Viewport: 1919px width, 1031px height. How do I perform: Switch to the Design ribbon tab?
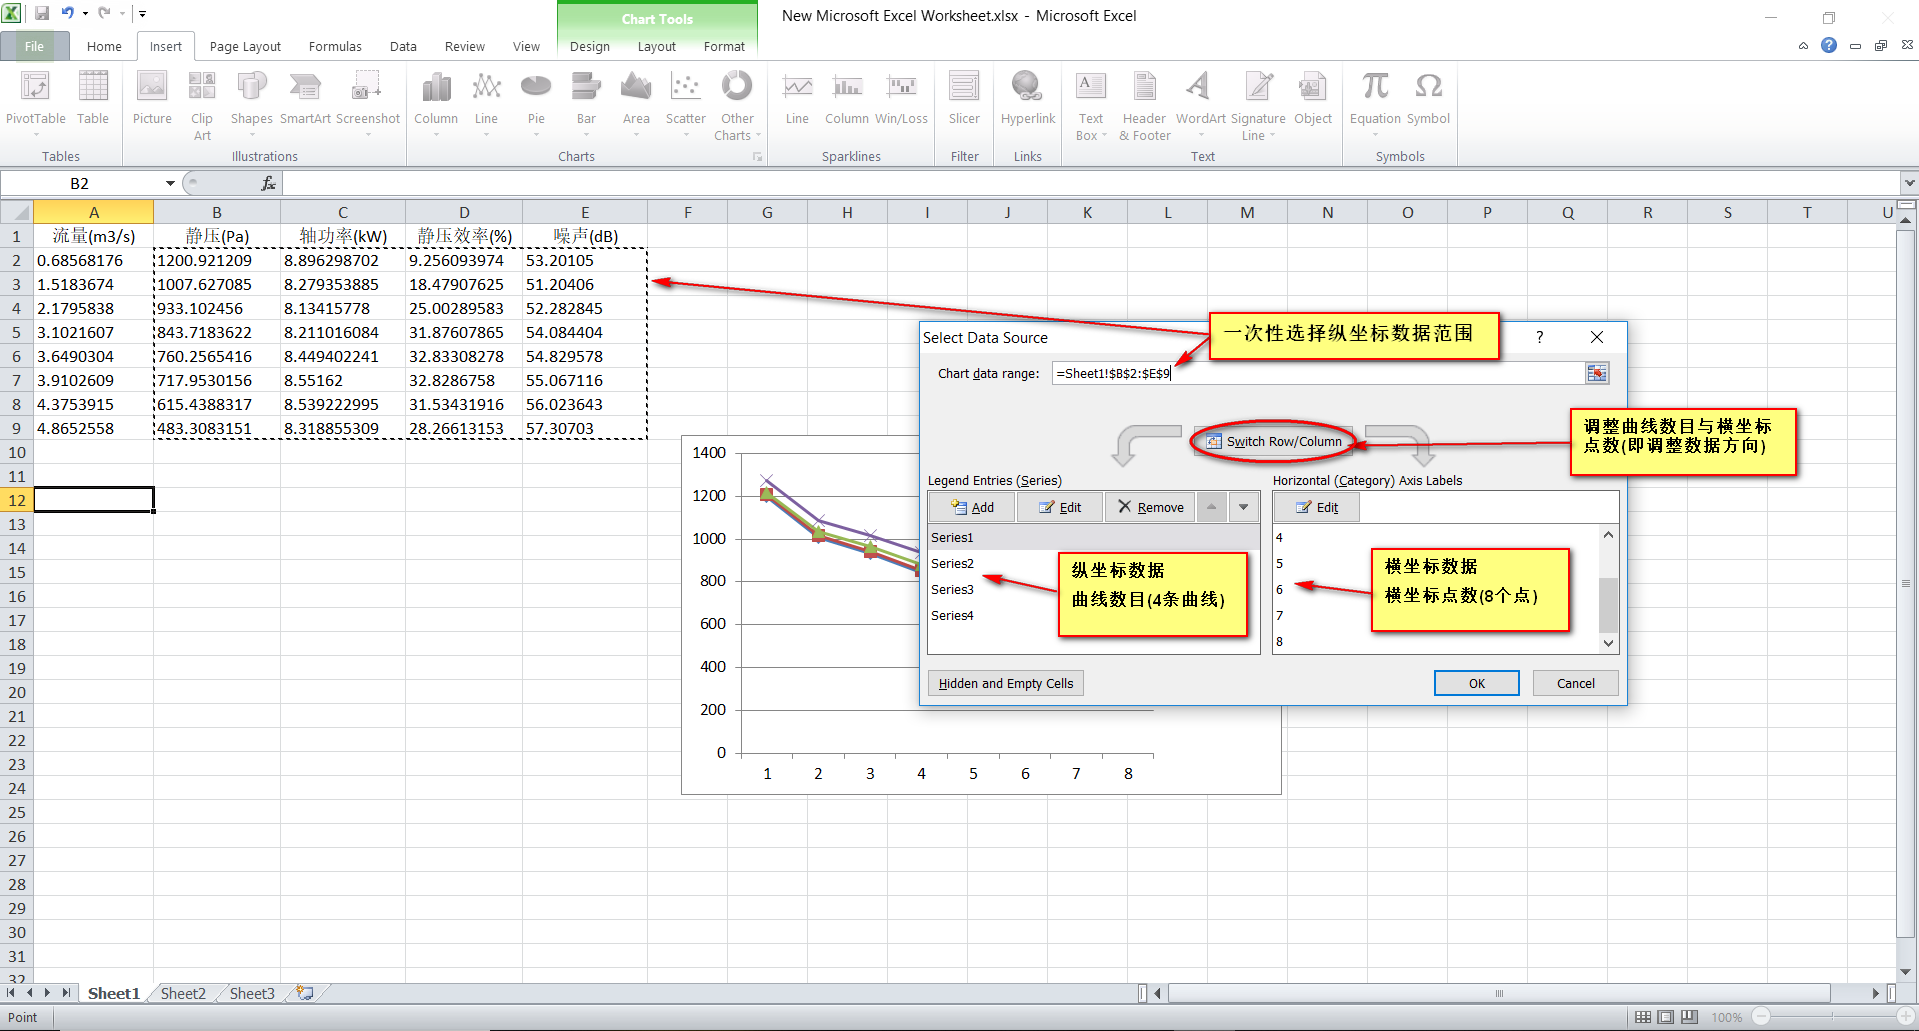coord(589,46)
